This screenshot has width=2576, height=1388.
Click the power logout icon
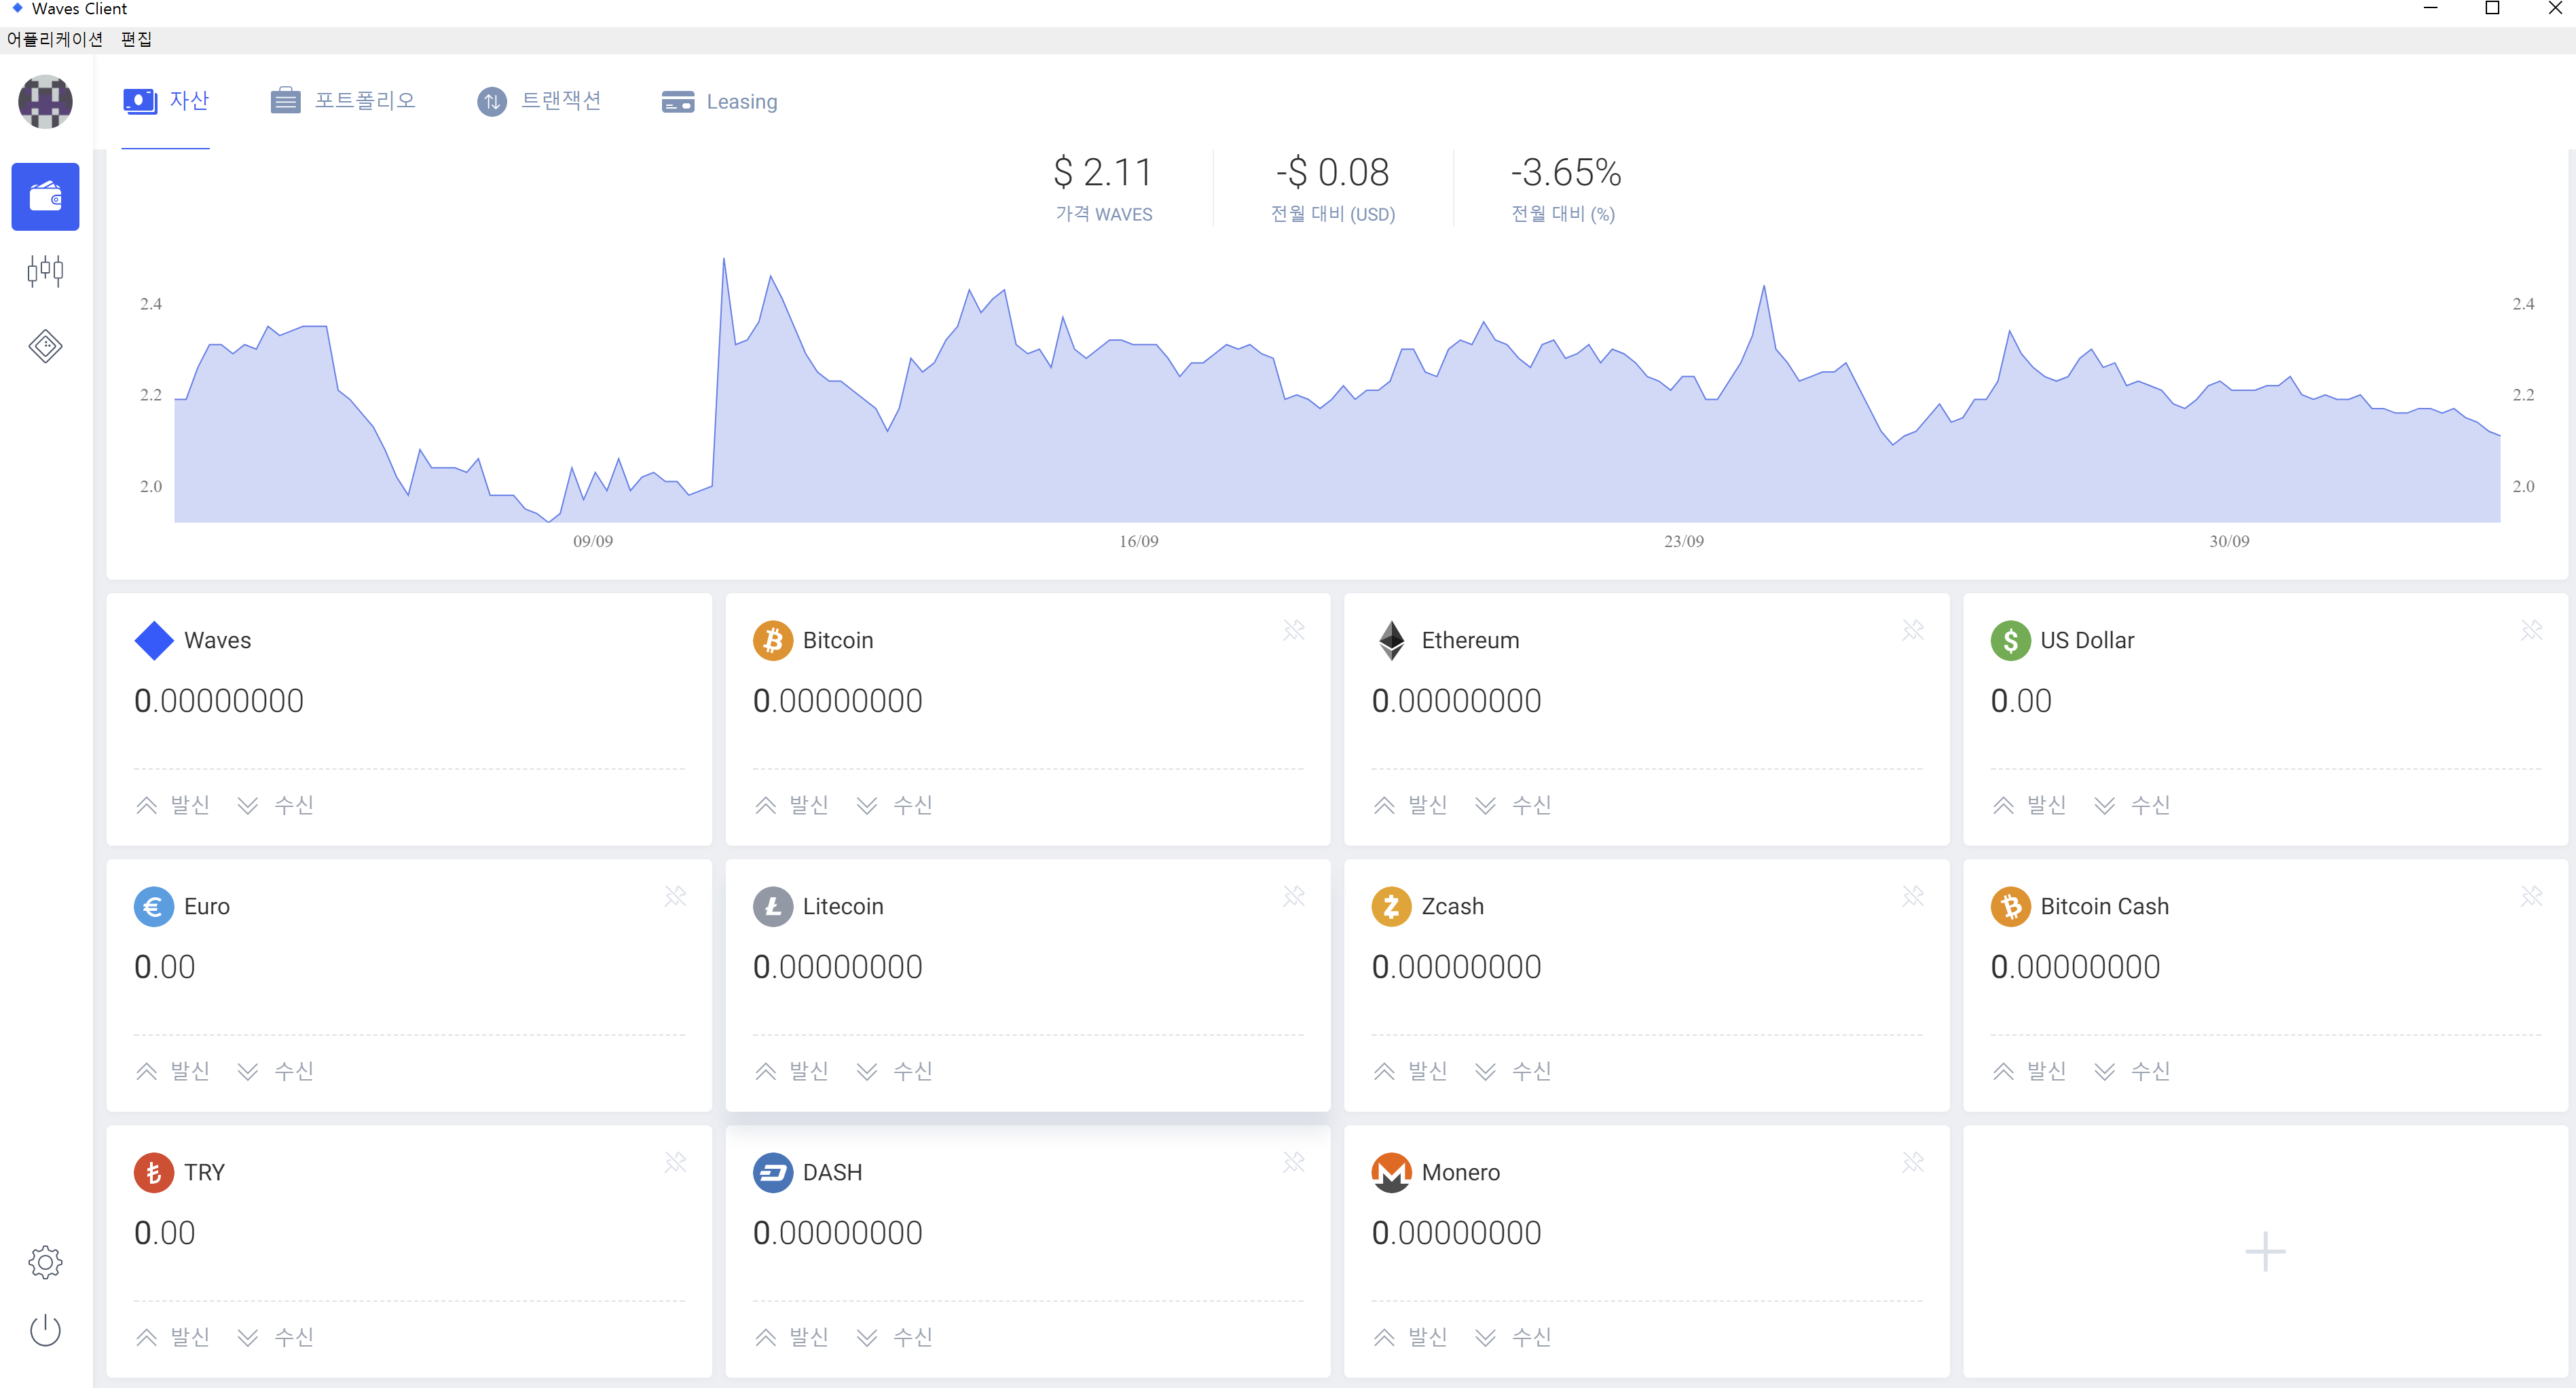point(45,1330)
